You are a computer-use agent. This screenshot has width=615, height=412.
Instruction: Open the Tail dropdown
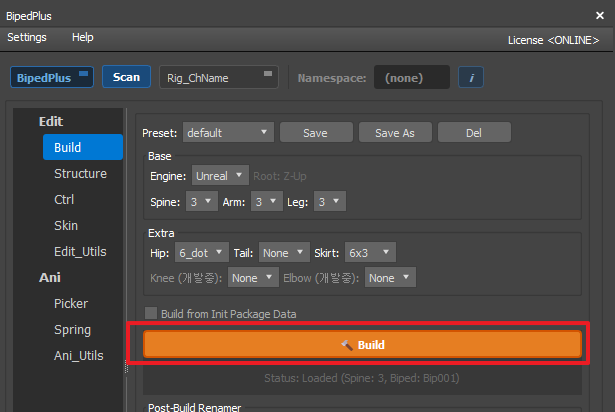click(x=284, y=252)
